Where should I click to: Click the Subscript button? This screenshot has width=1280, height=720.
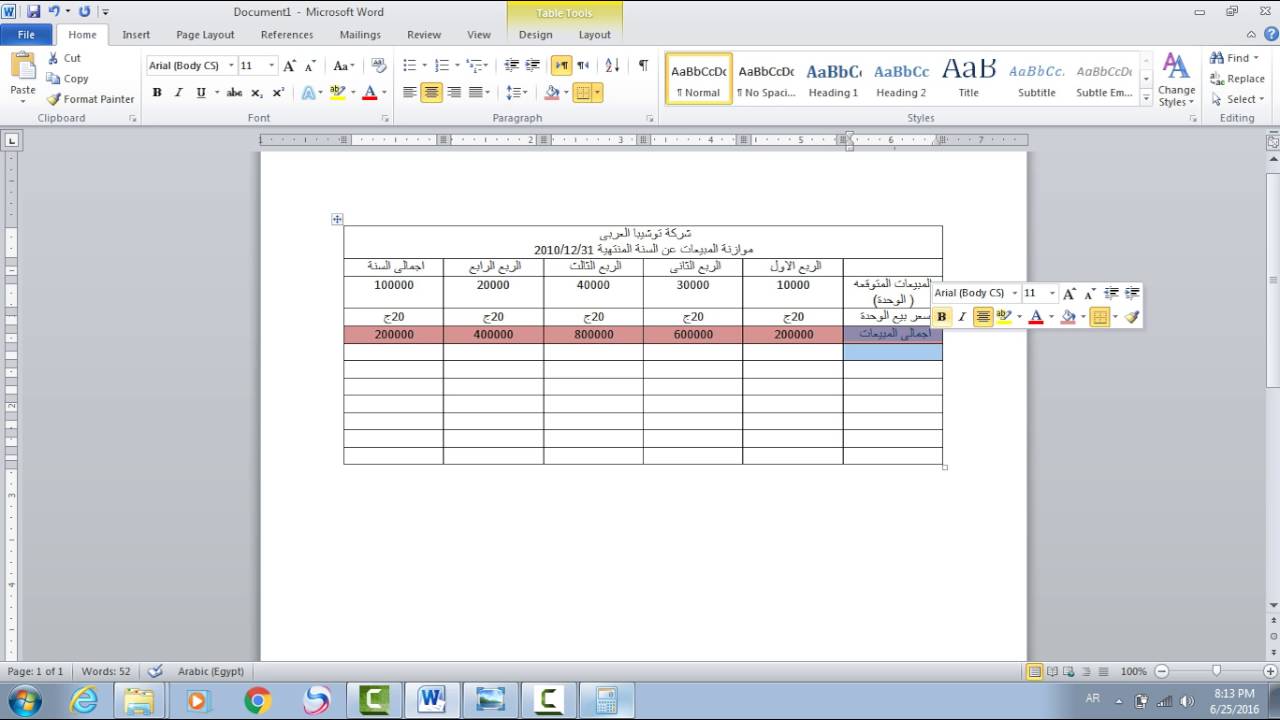pos(257,92)
